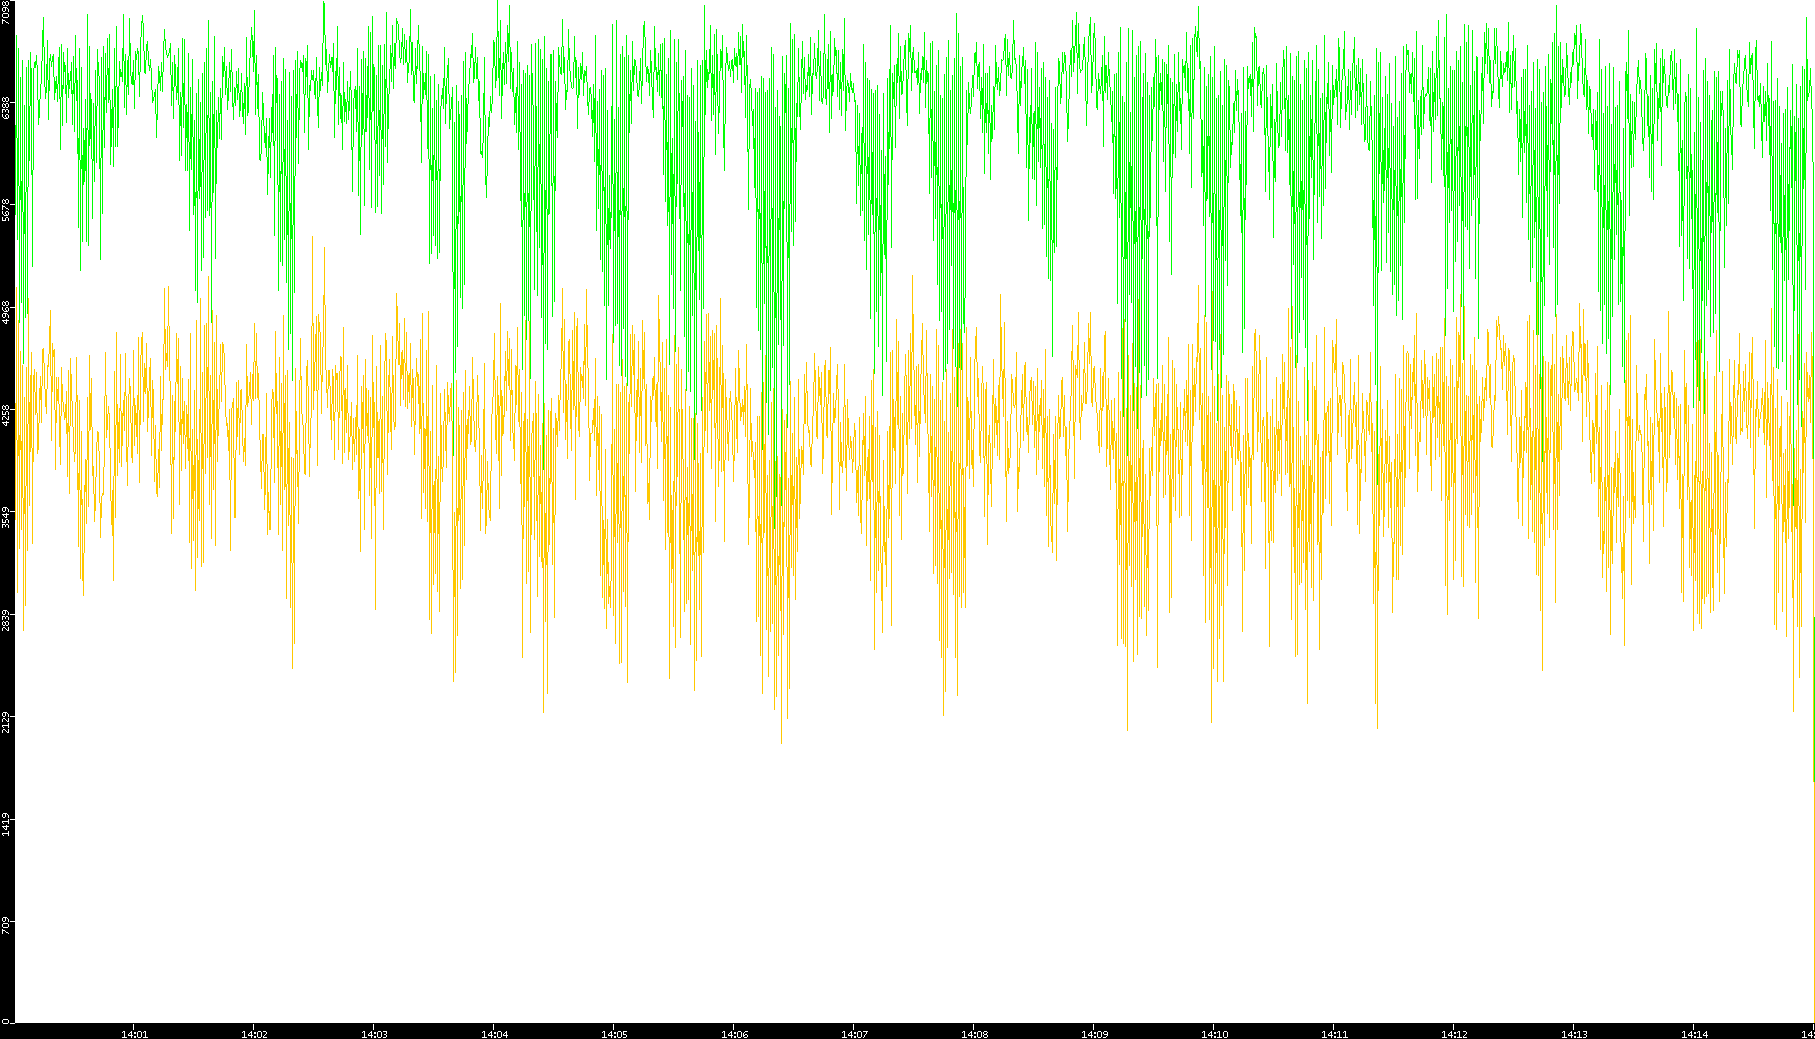The image size is (1815, 1039).
Task: Click the 14:01 time label
Action: coord(134,1034)
